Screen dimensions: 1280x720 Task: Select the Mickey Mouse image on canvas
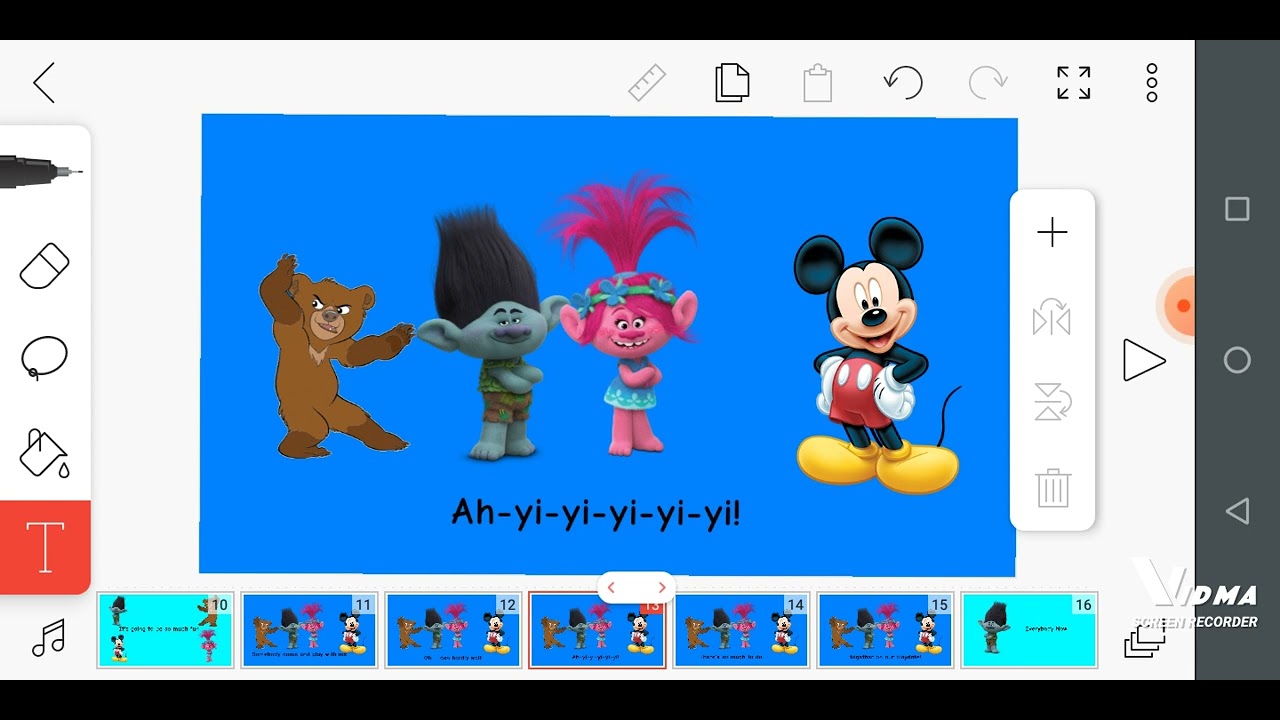(876, 355)
